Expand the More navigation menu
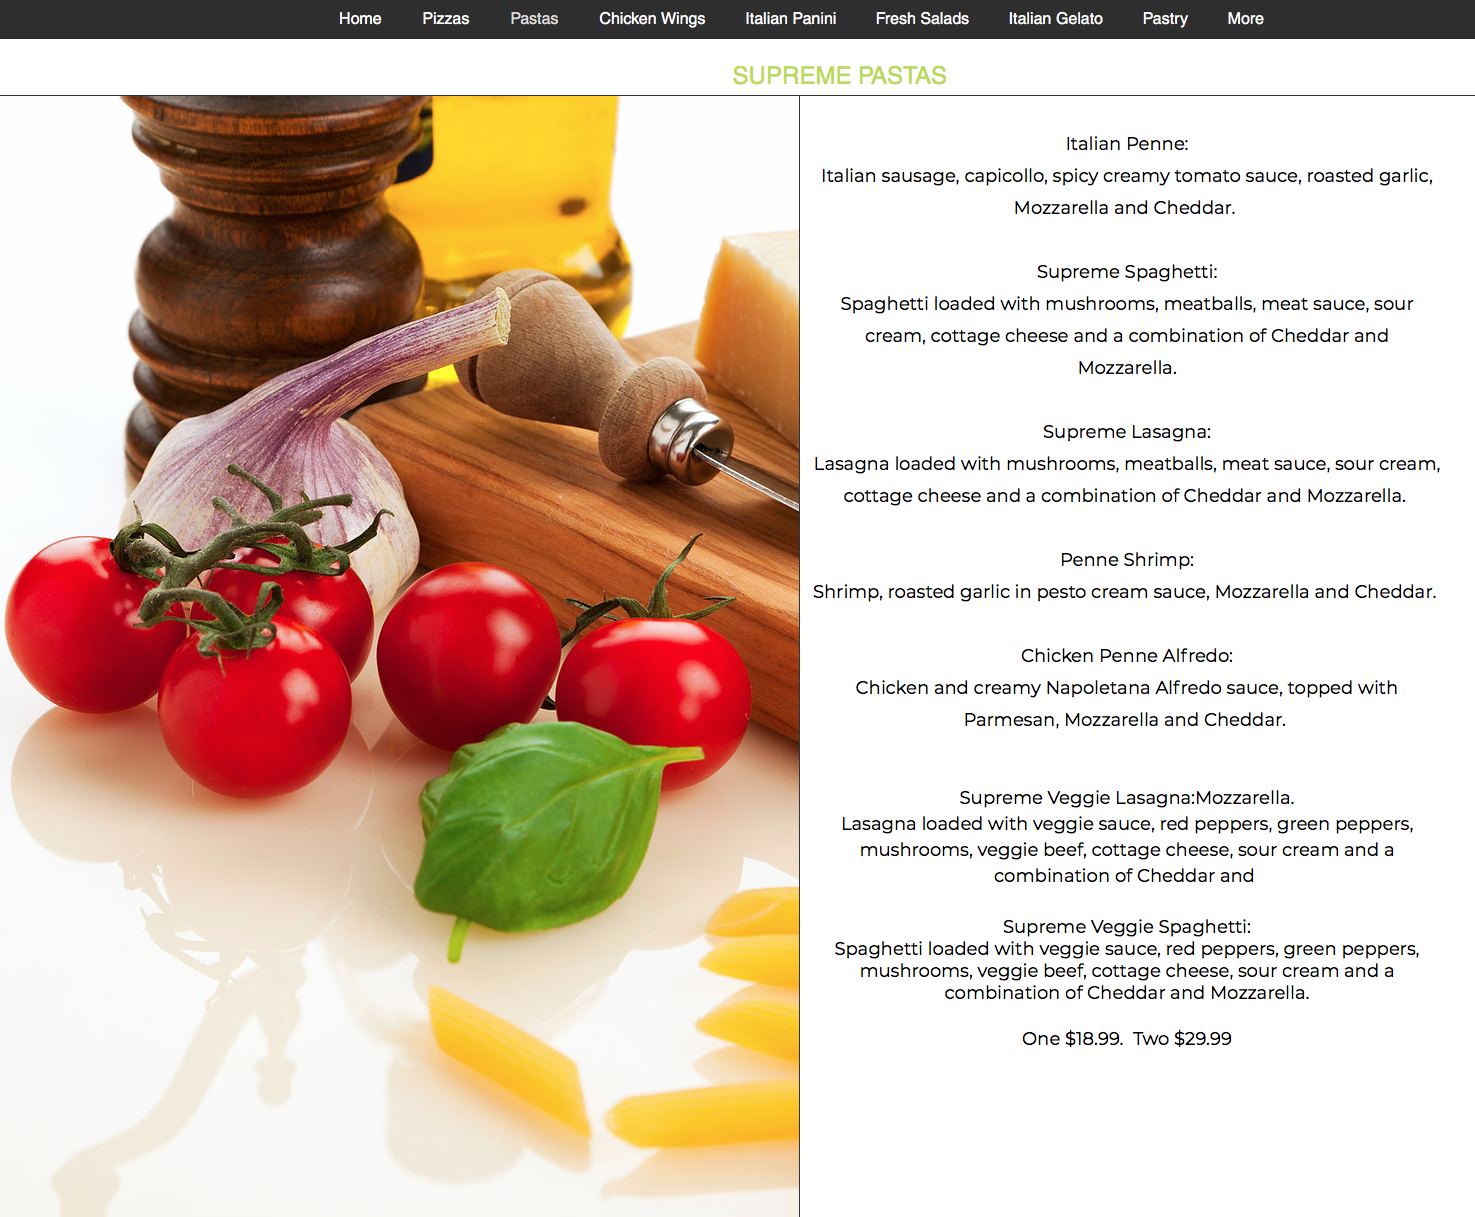The width and height of the screenshot is (1475, 1217). (x=1245, y=19)
